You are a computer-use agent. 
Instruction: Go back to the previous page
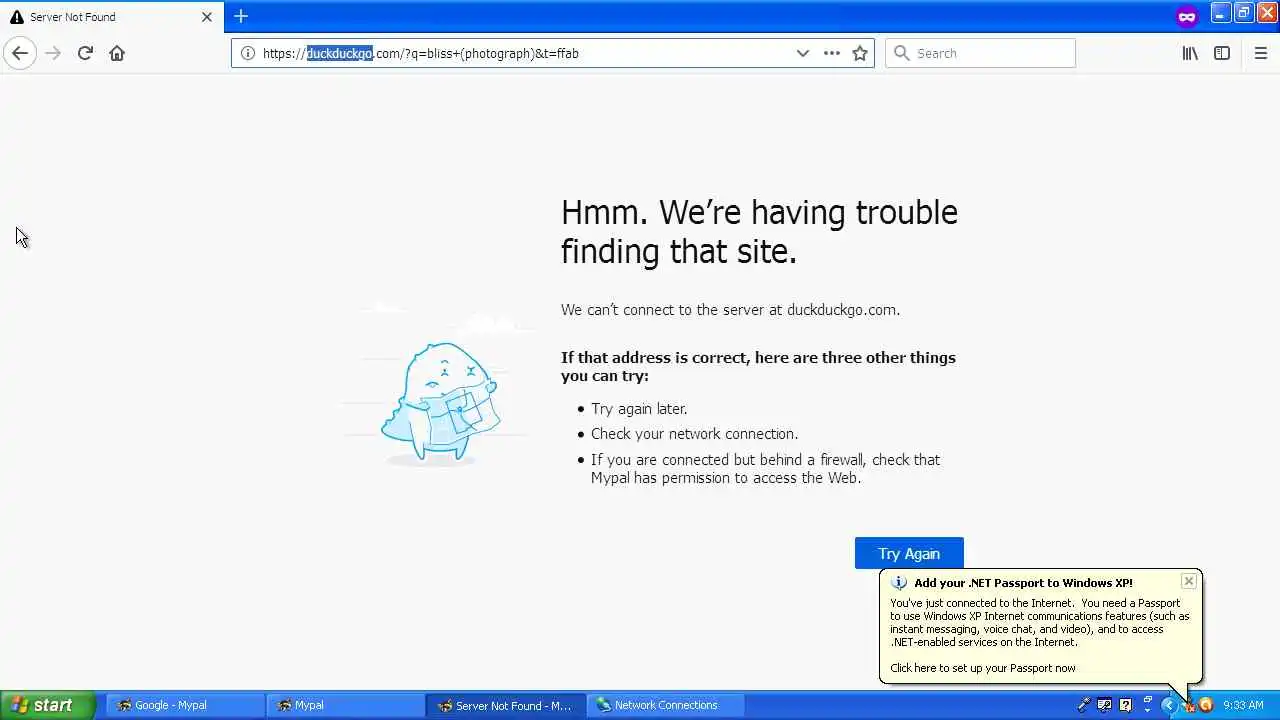(20, 53)
